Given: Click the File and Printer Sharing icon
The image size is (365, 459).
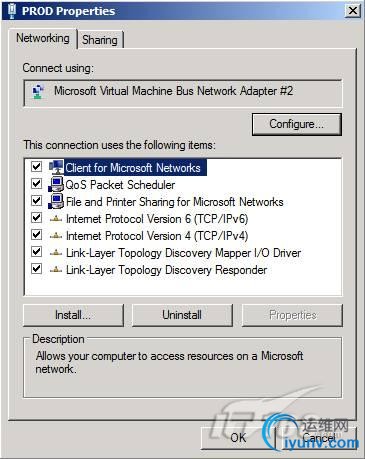Looking at the screenshot, I should (56, 201).
